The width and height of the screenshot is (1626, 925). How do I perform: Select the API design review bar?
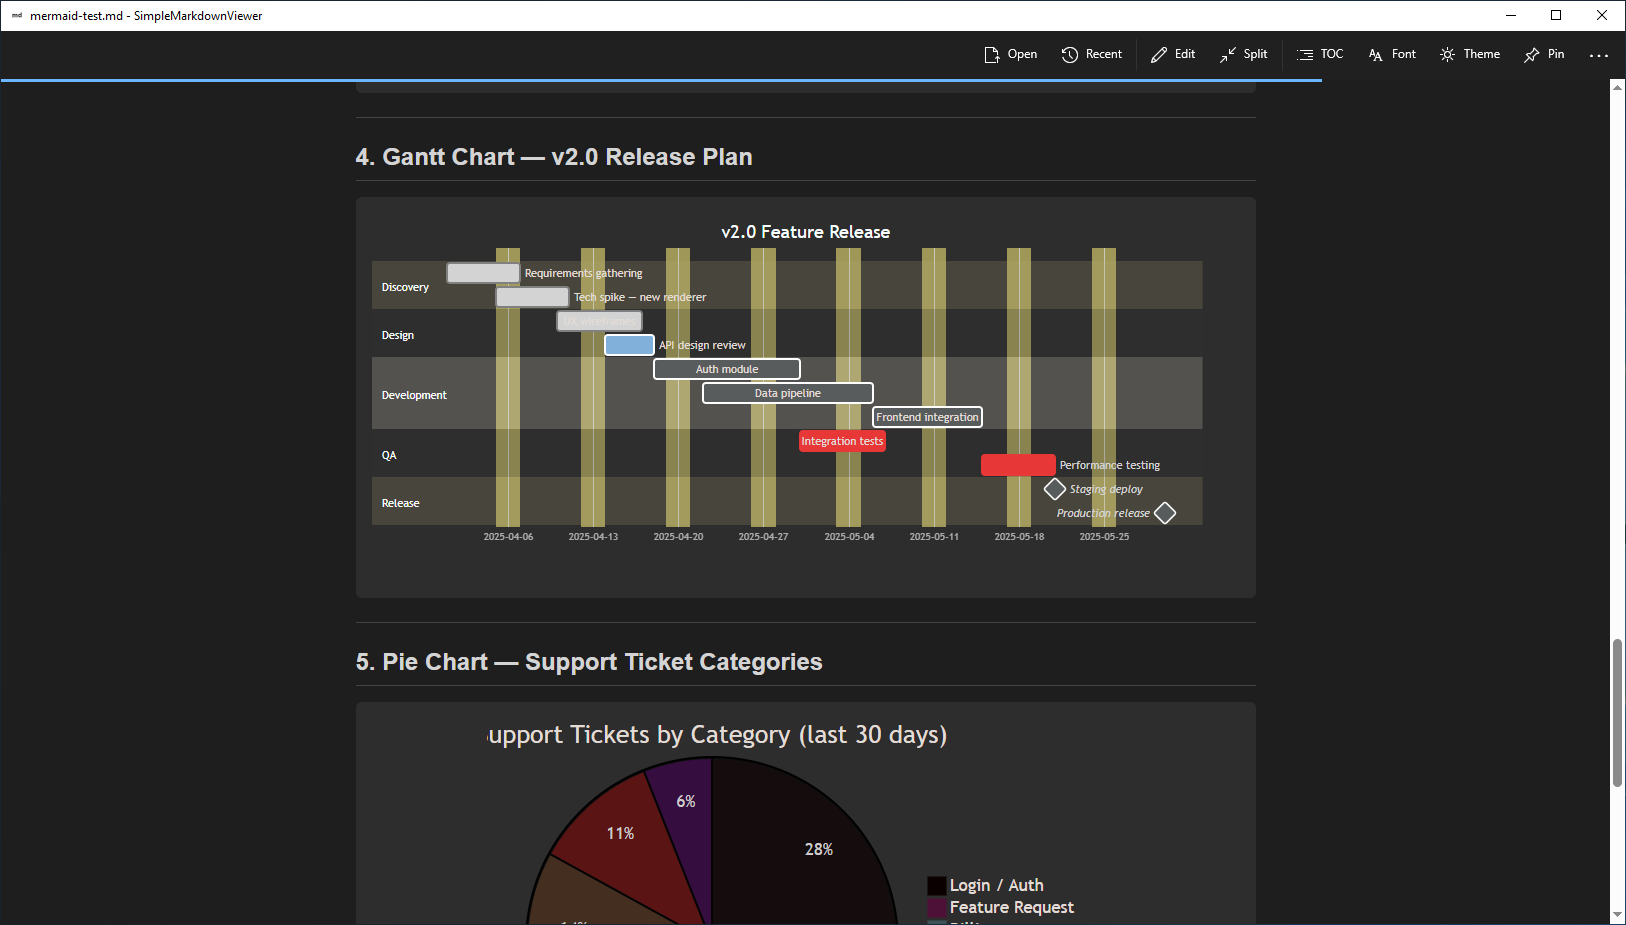[x=629, y=345]
